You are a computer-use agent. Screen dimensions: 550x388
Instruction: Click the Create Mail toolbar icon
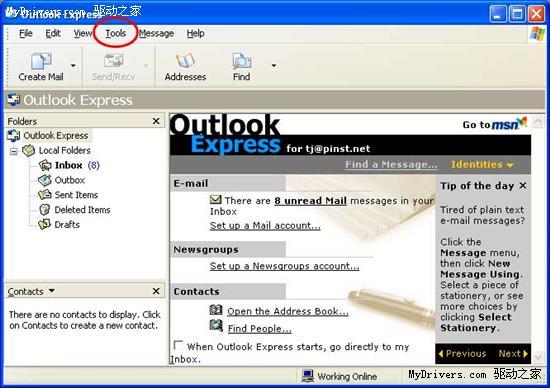pos(41,61)
